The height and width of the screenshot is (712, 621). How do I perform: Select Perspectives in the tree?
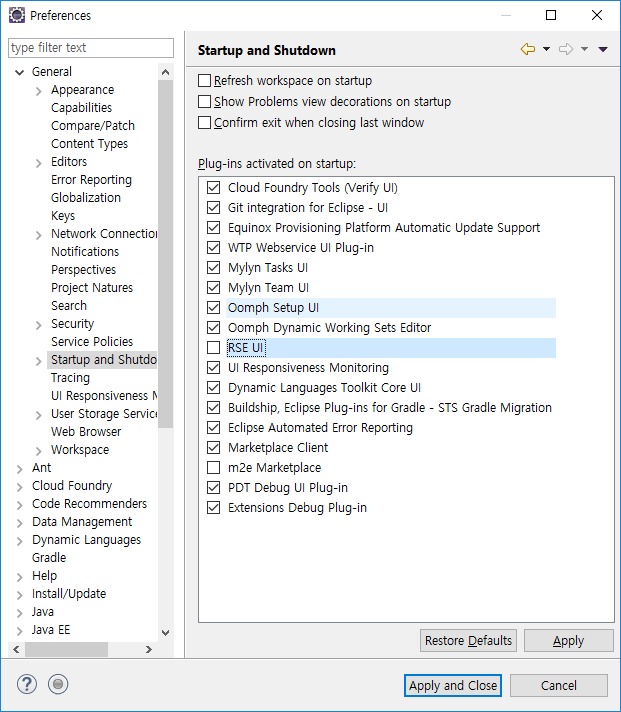pyautogui.click(x=84, y=269)
